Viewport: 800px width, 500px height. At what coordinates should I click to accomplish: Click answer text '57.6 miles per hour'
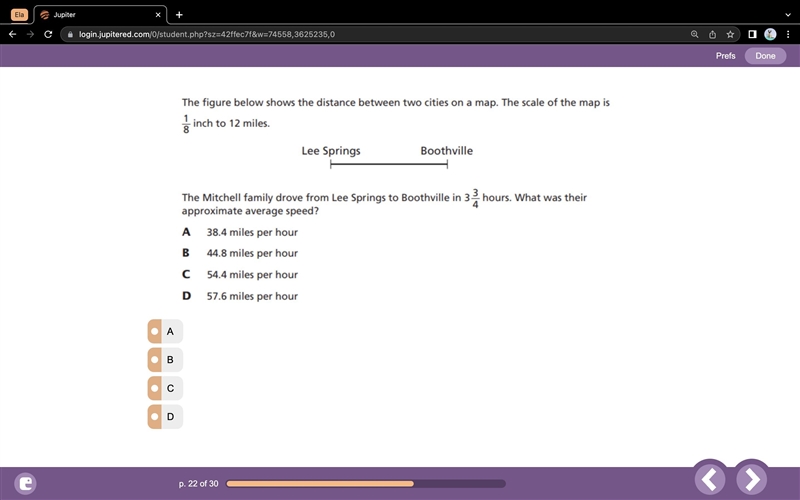click(252, 296)
